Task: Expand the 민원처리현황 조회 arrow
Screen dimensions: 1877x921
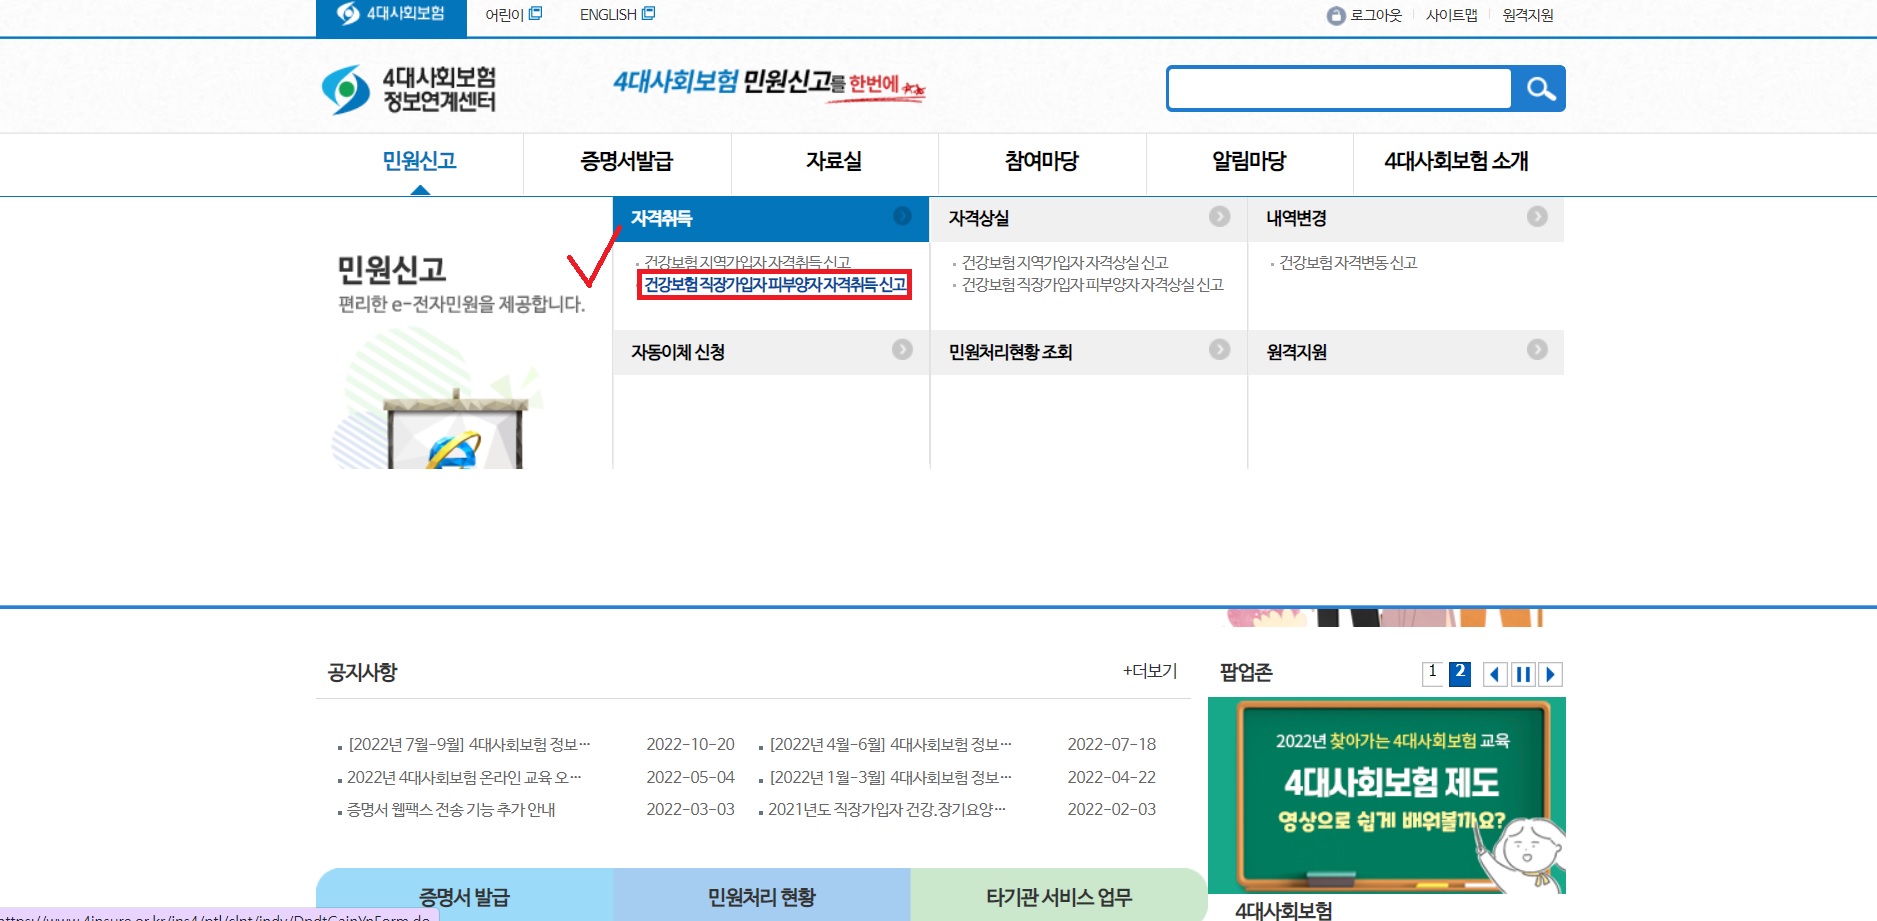Action: point(1220,351)
